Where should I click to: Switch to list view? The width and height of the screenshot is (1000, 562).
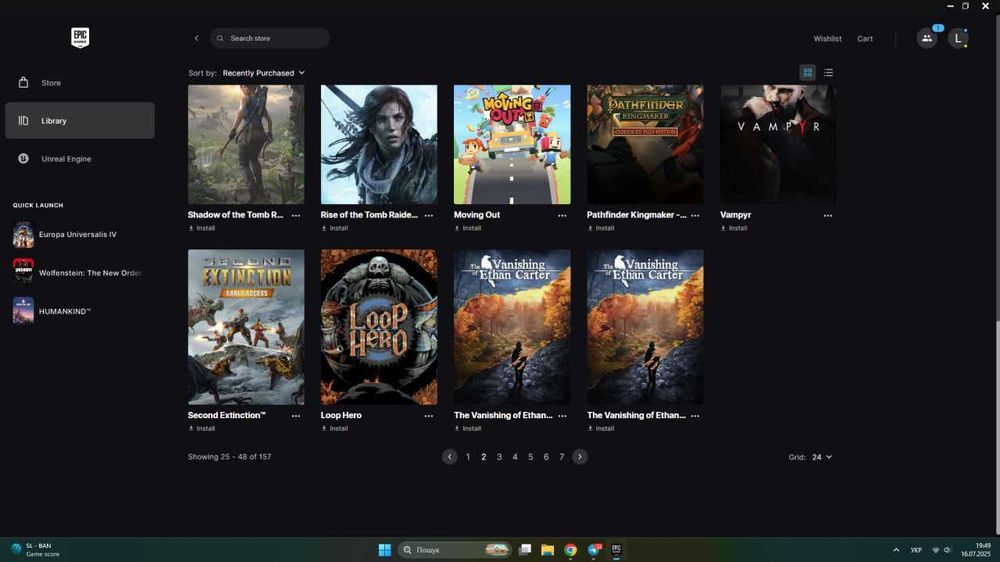pos(828,73)
